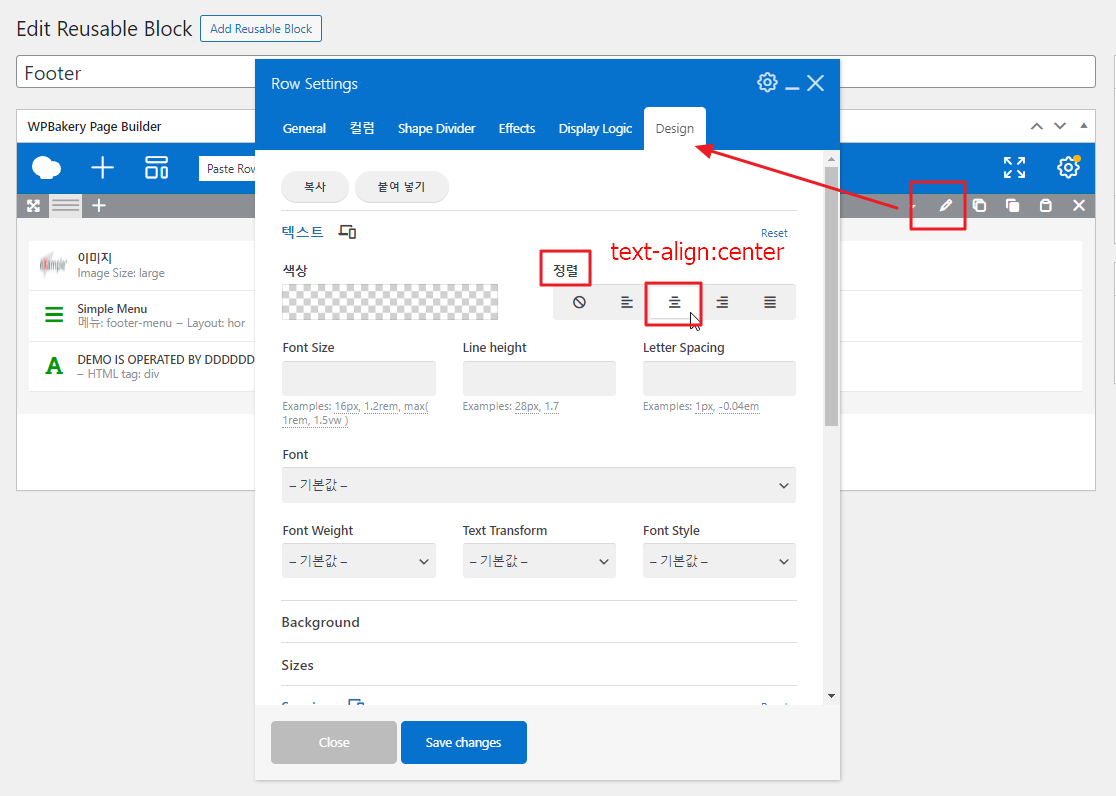Set text alignment to justify
Image resolution: width=1116 pixels, height=796 pixels.
[x=769, y=302]
